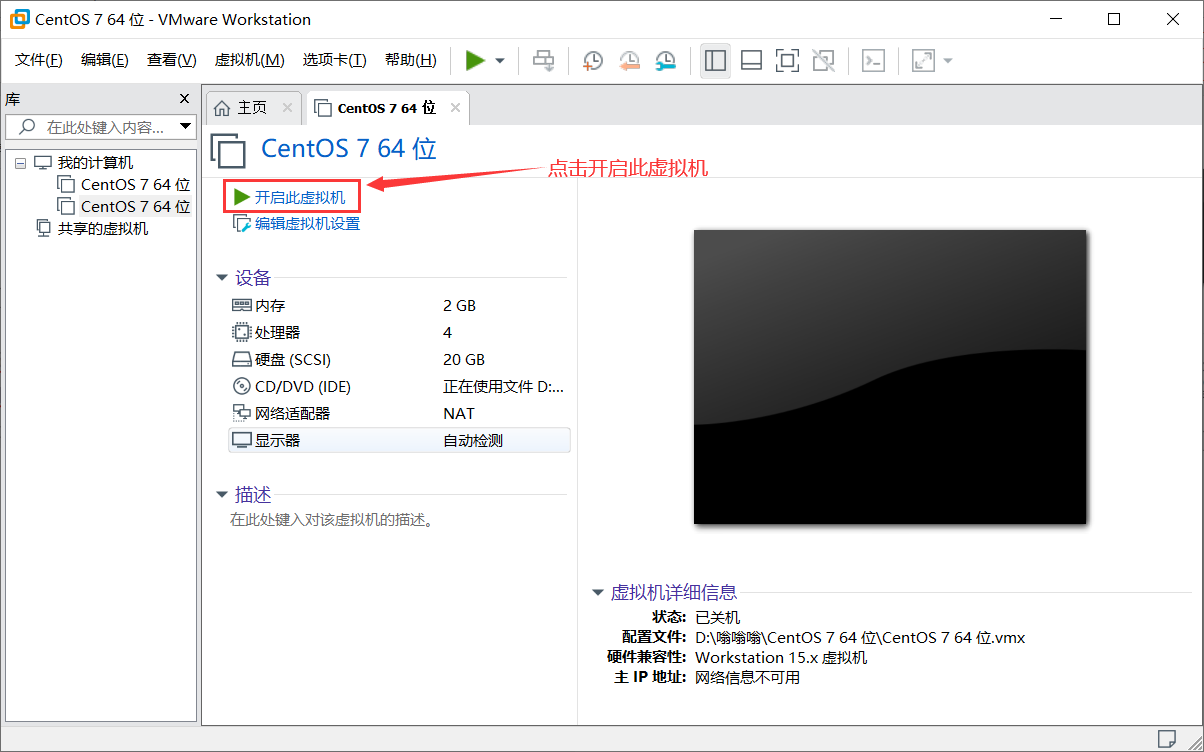Collapse the 我的计算机 tree node
Image resolution: width=1204 pixels, height=752 pixels.
[20, 163]
